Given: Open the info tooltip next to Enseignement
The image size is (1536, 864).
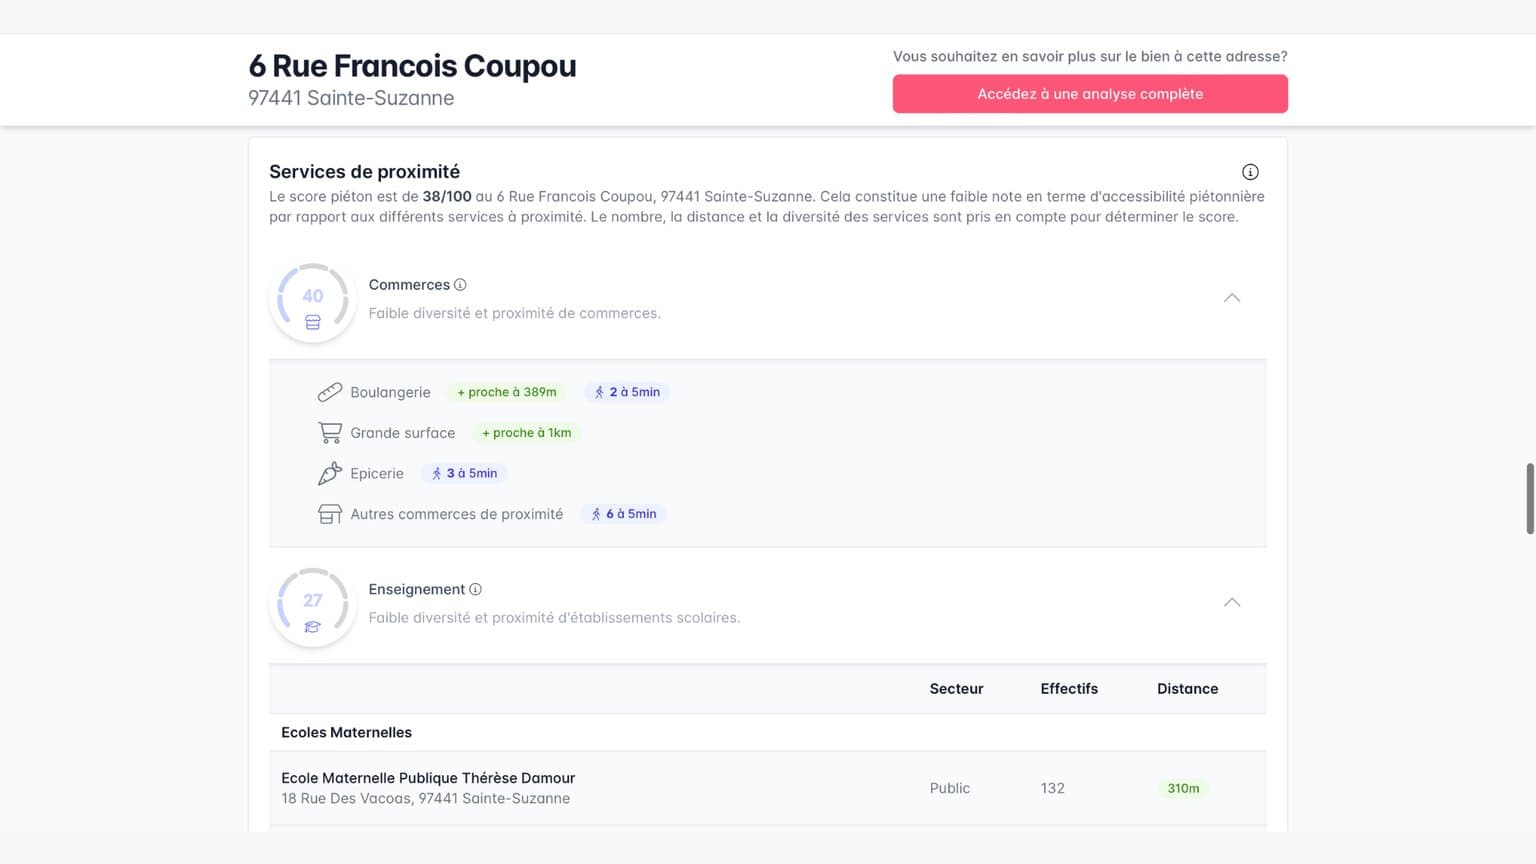Looking at the screenshot, I should point(476,589).
